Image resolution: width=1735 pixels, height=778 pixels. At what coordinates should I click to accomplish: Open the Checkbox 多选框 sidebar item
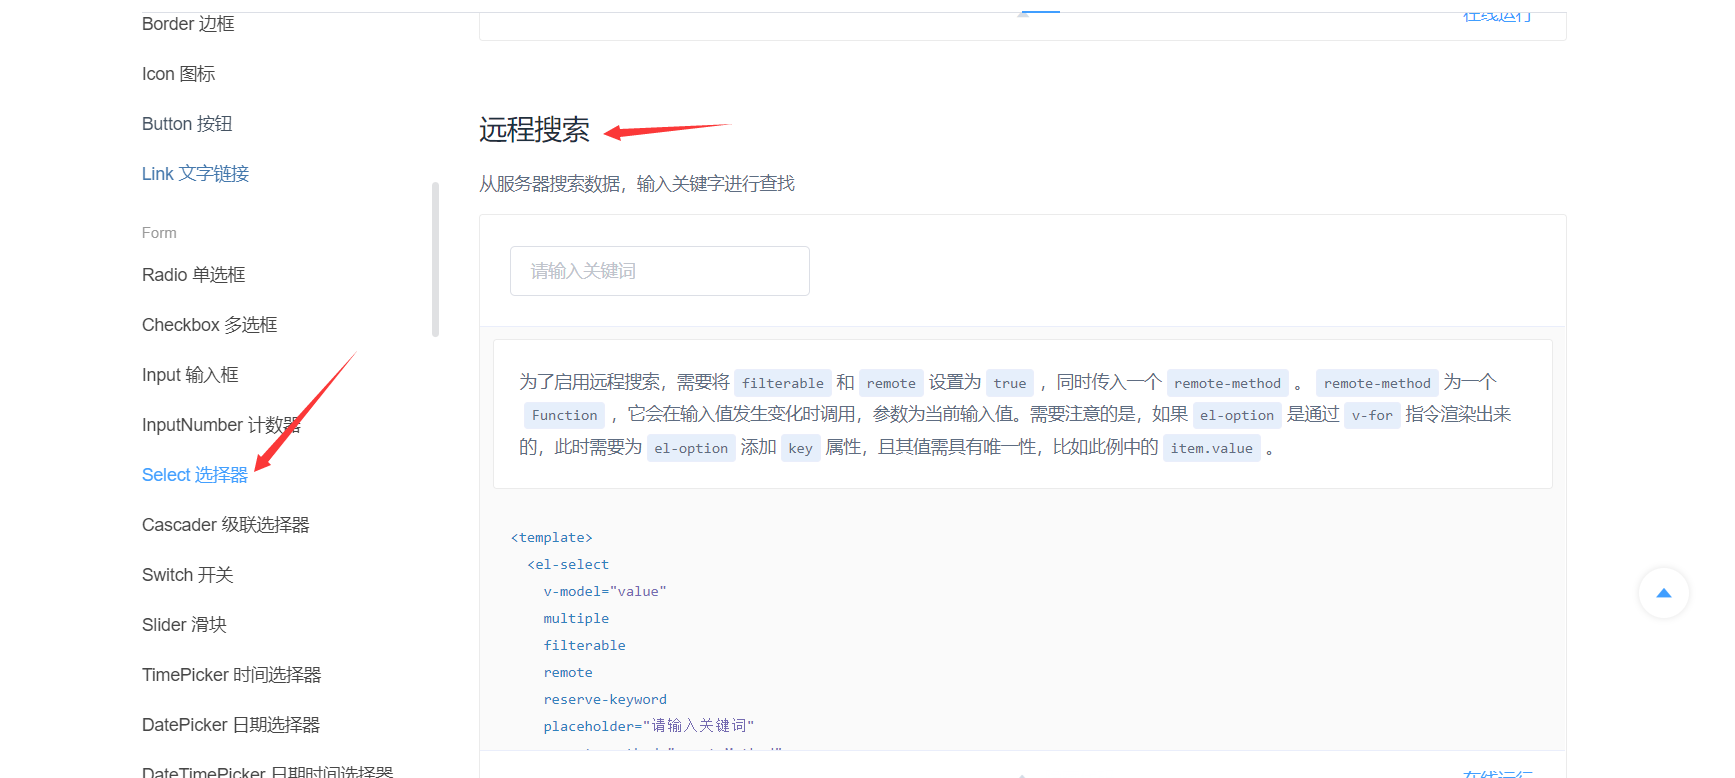click(209, 325)
